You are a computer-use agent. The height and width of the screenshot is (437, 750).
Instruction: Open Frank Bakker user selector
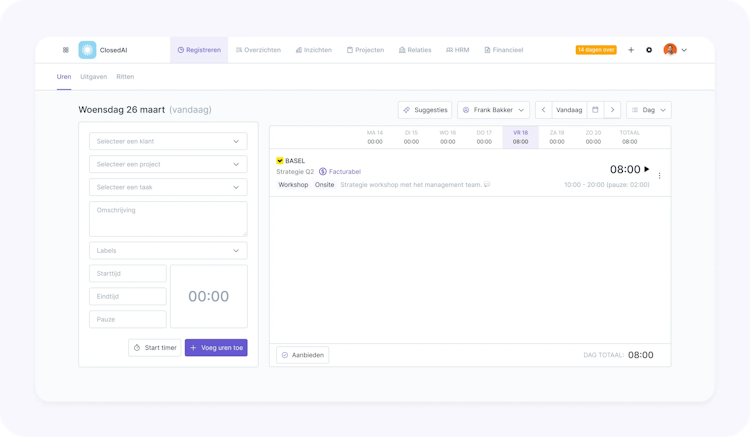click(493, 110)
